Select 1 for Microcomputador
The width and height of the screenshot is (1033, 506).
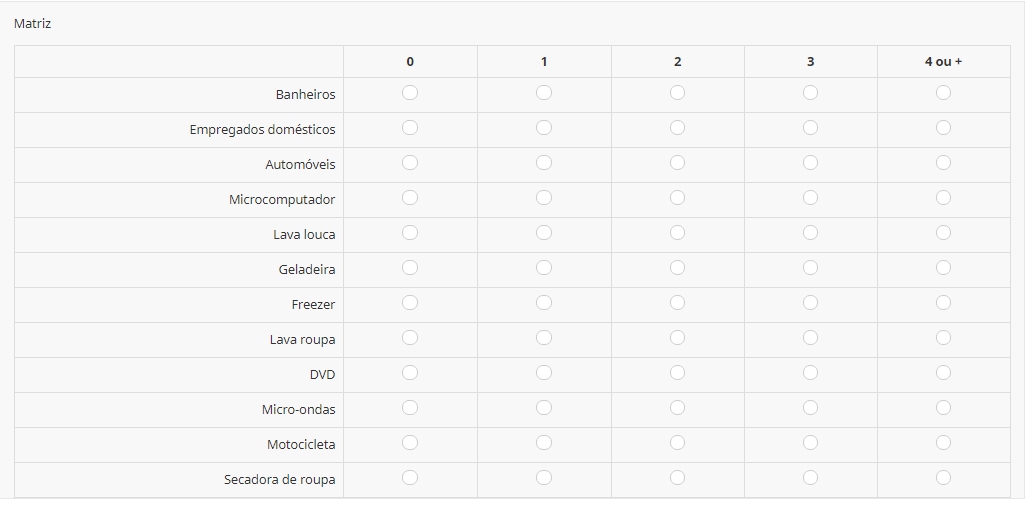tap(544, 197)
